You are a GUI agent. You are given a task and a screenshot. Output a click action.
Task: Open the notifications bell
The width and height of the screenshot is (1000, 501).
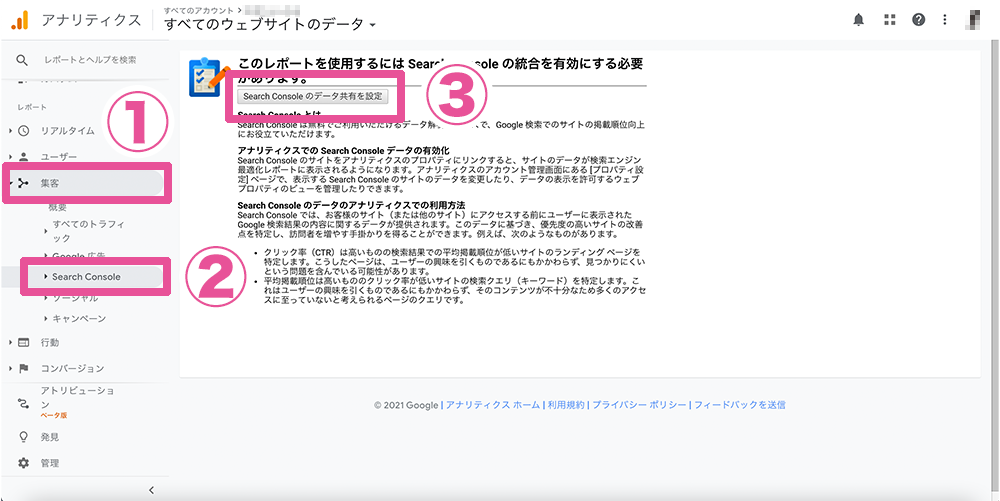[858, 20]
